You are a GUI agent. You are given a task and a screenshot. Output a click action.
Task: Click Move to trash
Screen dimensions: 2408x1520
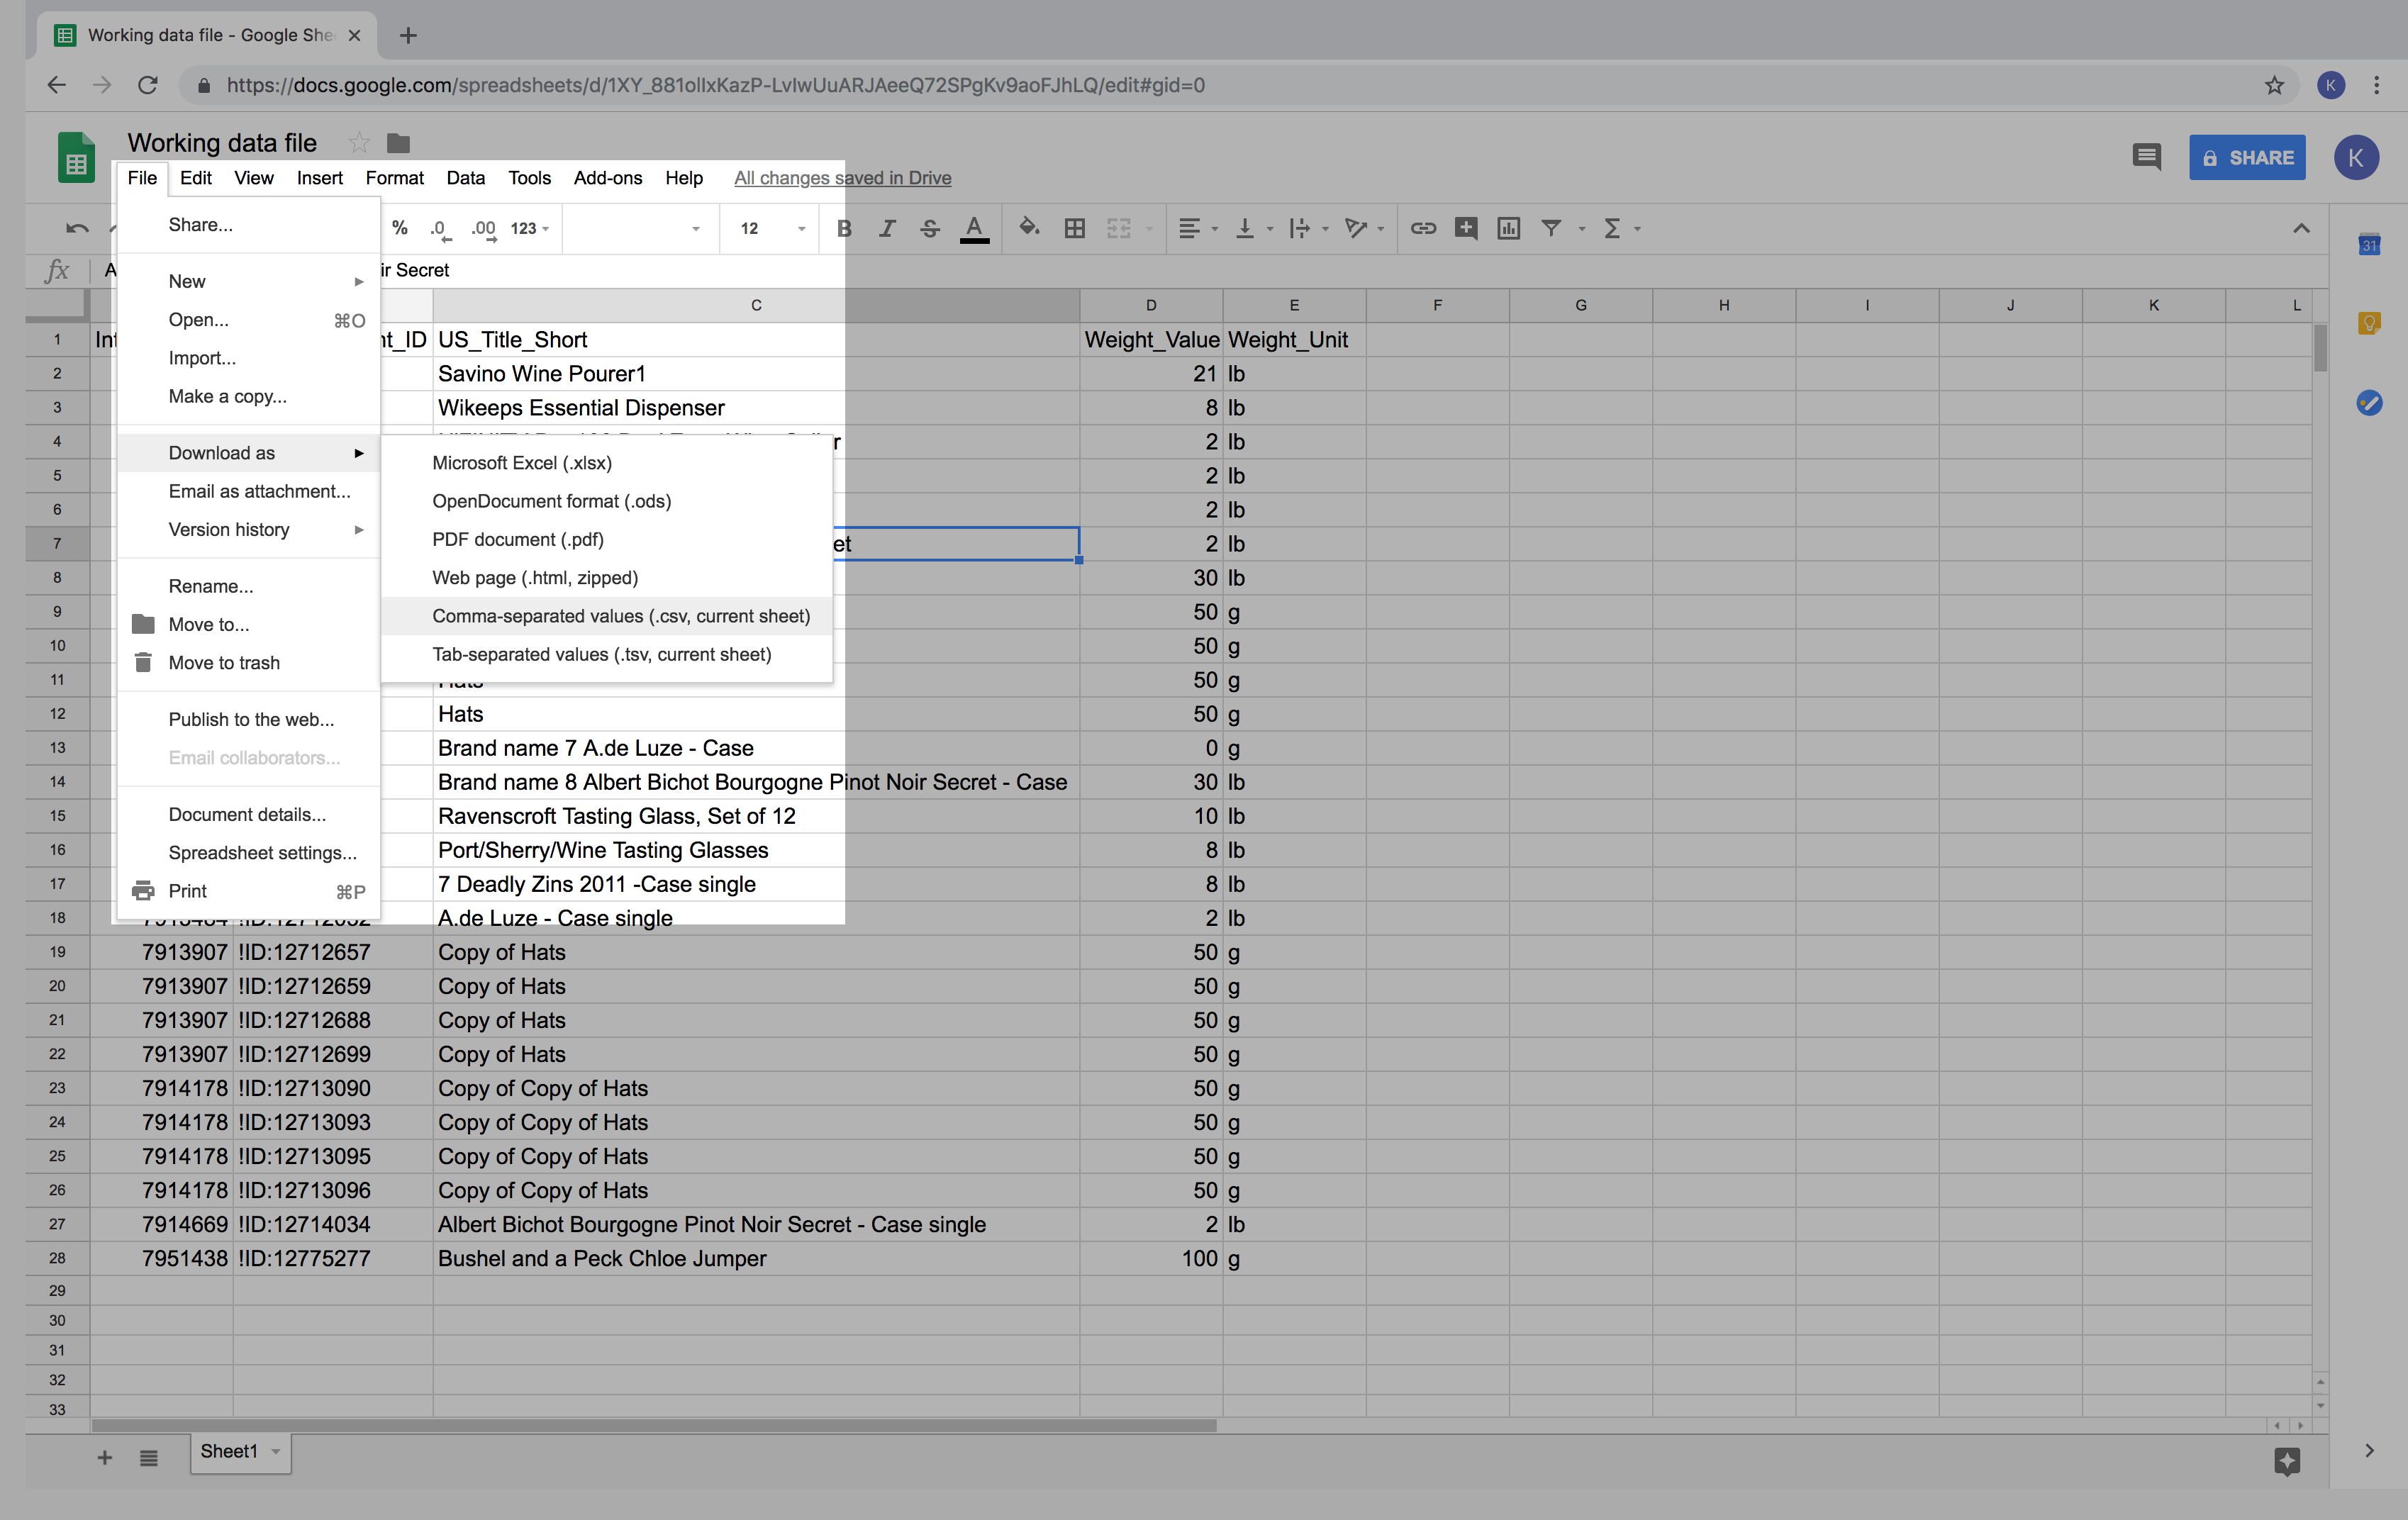pyautogui.click(x=249, y=663)
